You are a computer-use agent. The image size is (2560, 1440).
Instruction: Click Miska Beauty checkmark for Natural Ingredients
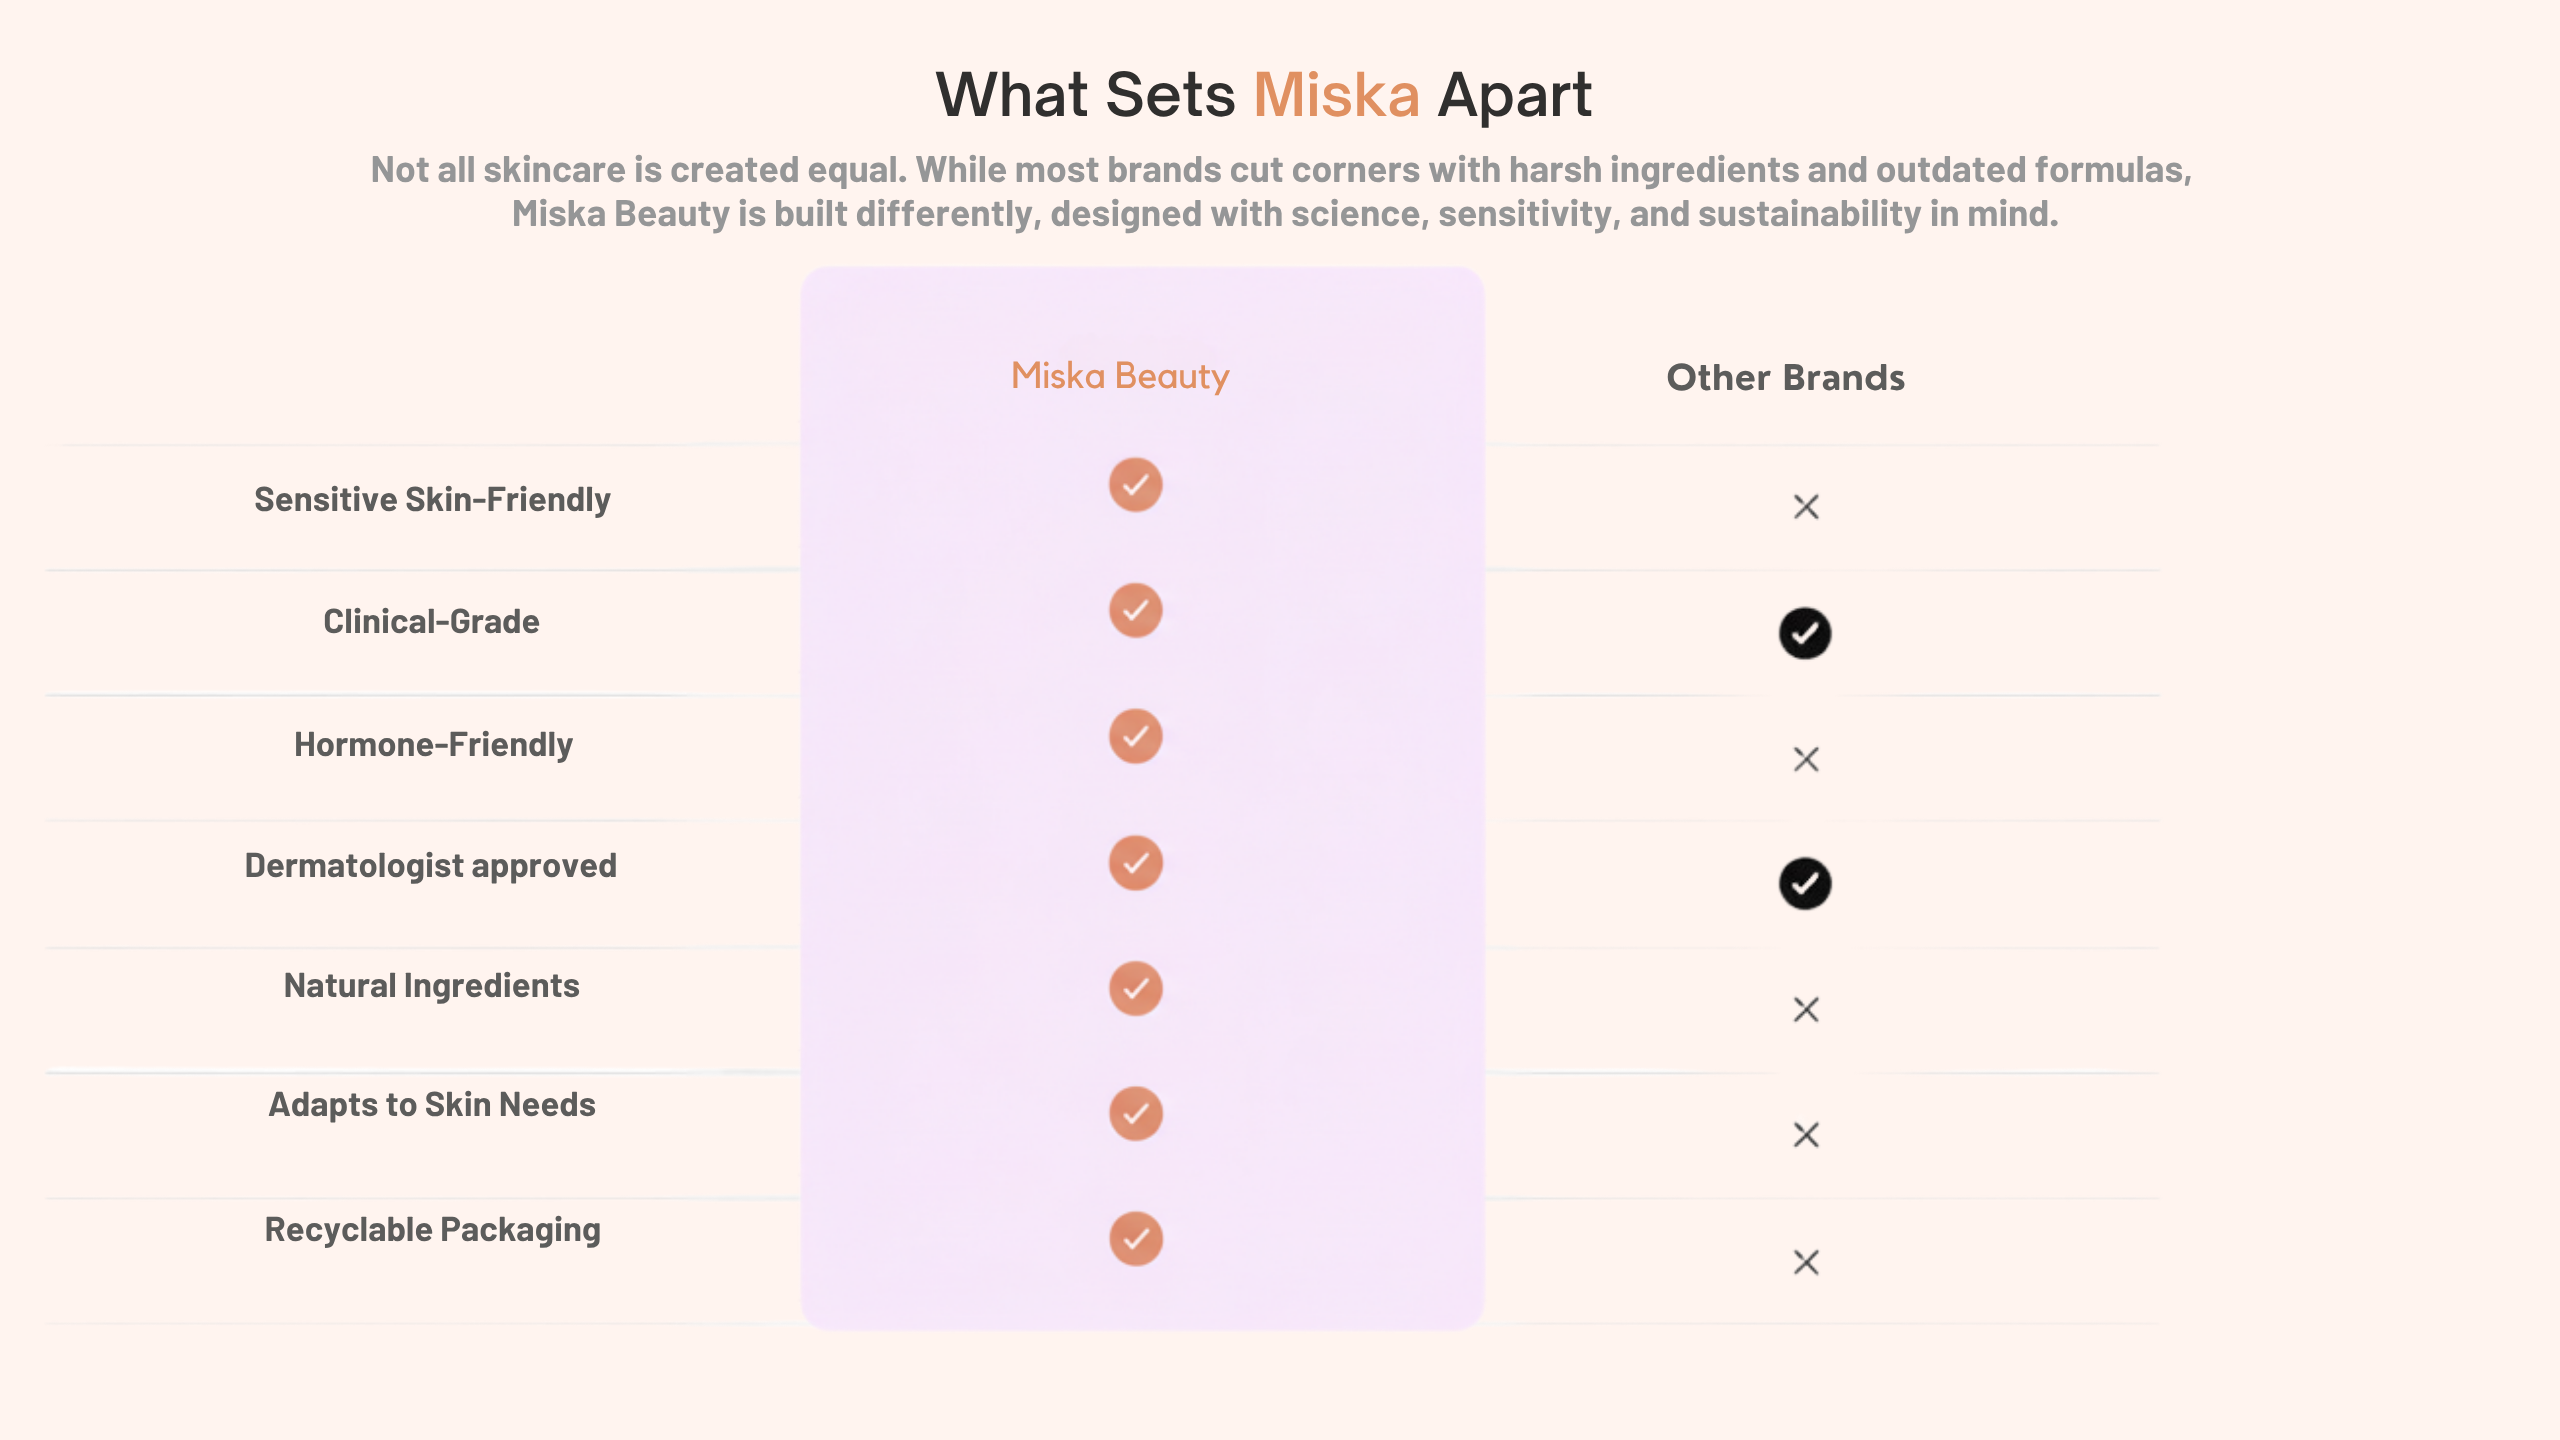click(x=1135, y=988)
